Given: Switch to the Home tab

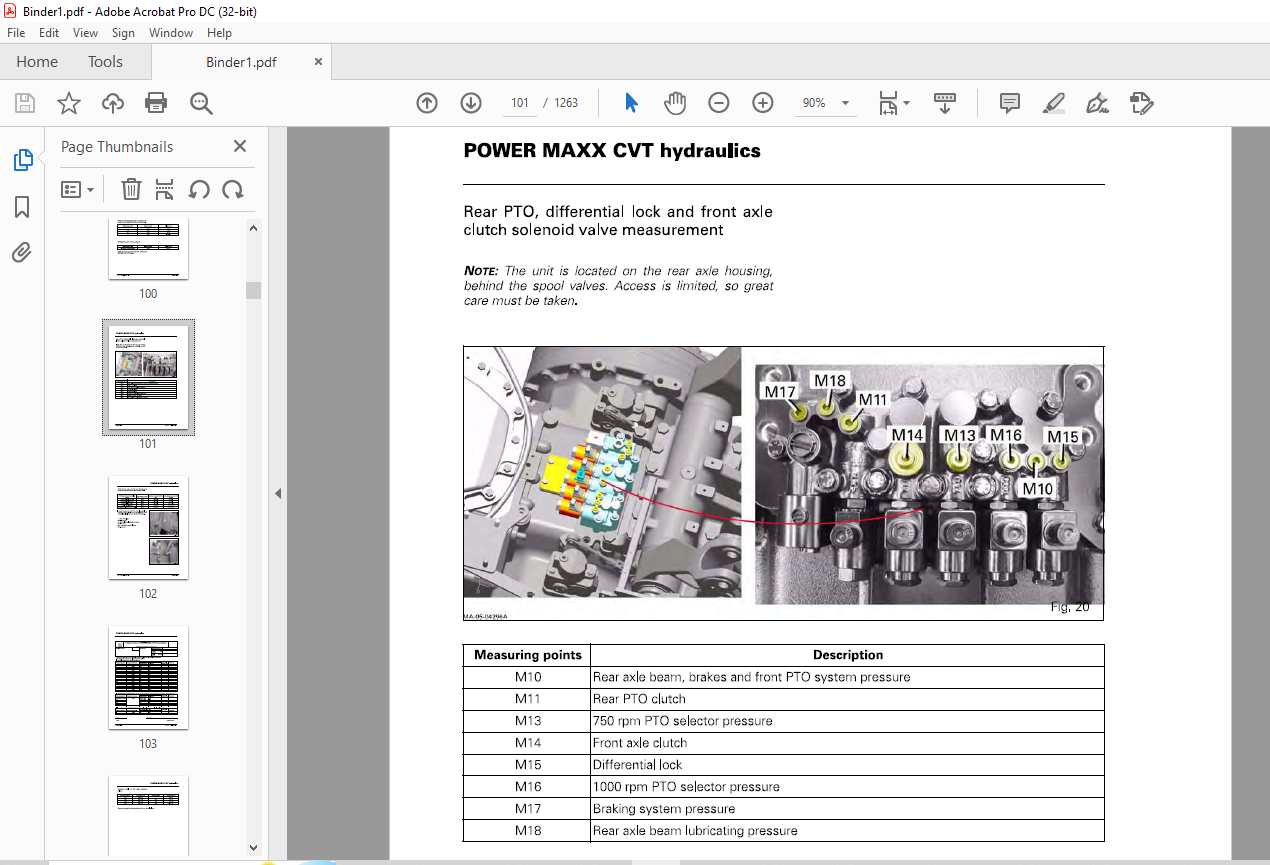Looking at the screenshot, I should click(x=37, y=62).
